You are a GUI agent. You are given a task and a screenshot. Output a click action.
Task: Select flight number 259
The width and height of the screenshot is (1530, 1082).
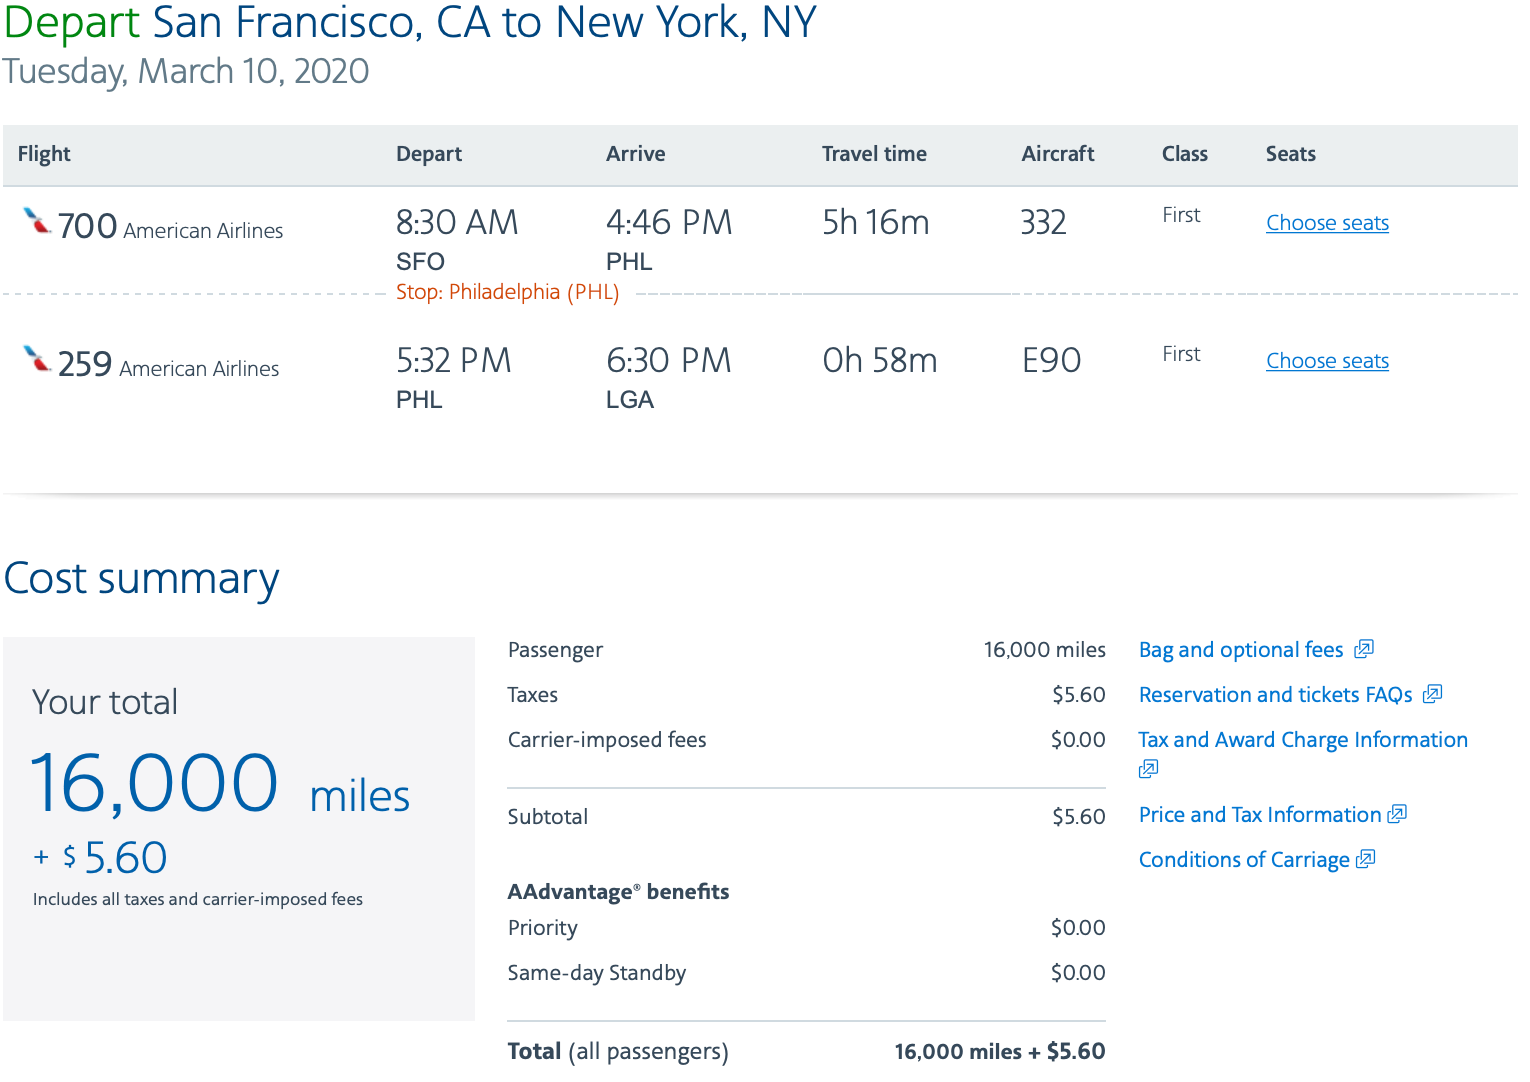(85, 364)
